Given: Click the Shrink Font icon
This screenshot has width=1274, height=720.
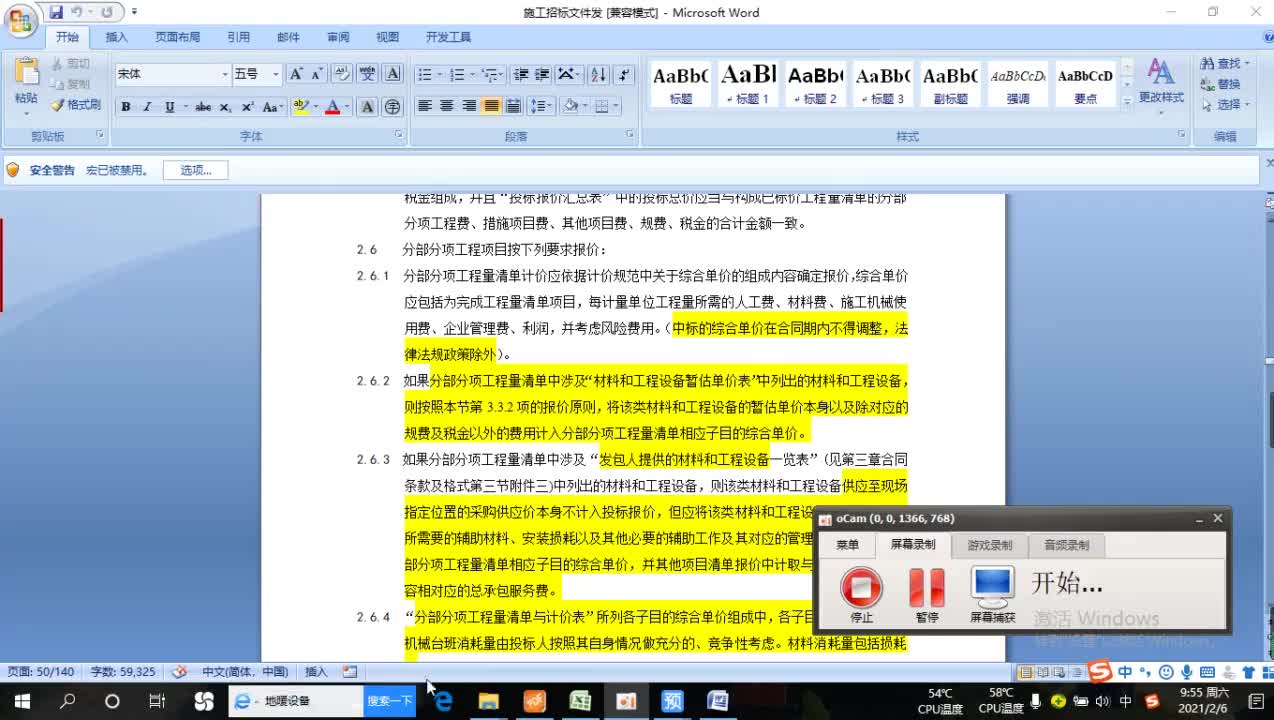Looking at the screenshot, I should coord(316,74).
